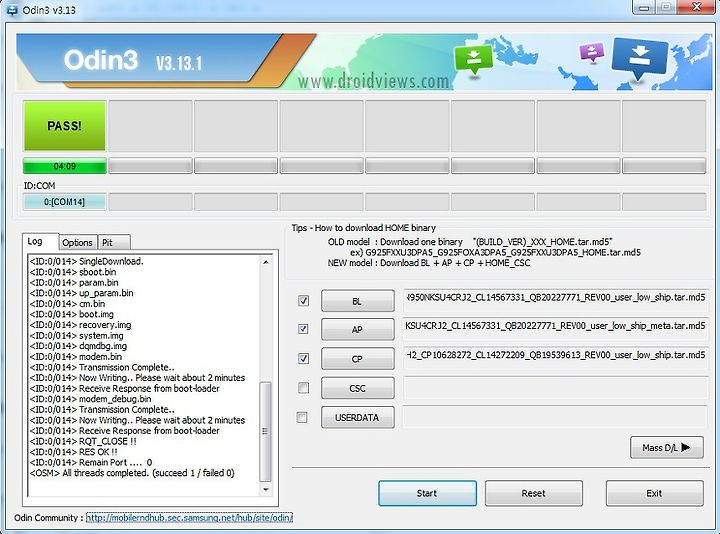720x534 pixels.
Task: Uncheck the CP file checkbox
Action: (x=303, y=359)
